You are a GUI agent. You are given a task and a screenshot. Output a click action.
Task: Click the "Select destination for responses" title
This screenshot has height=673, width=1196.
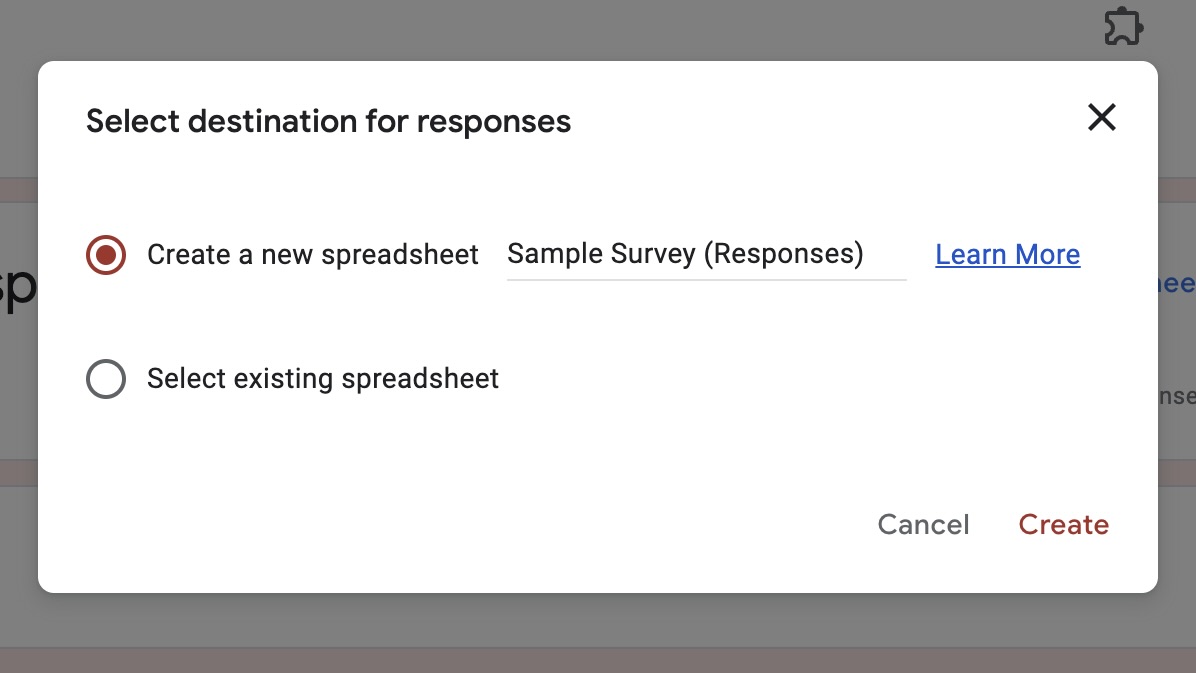(x=328, y=122)
